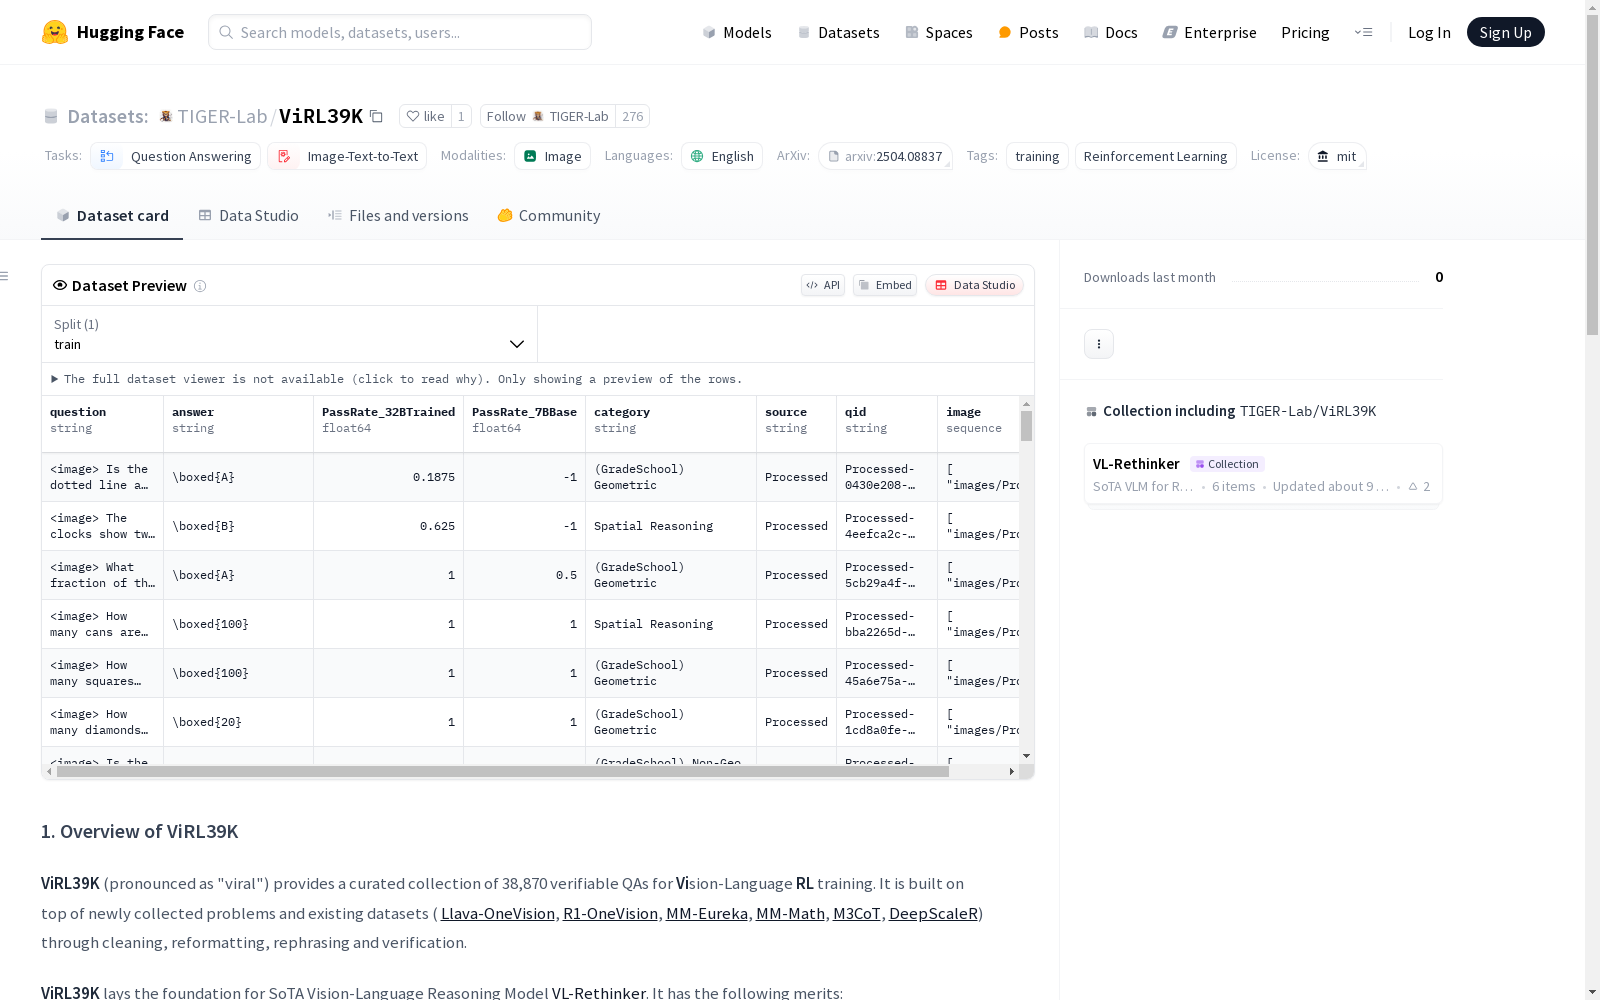
Task: Switch to the Data Studio tab
Action: (x=249, y=216)
